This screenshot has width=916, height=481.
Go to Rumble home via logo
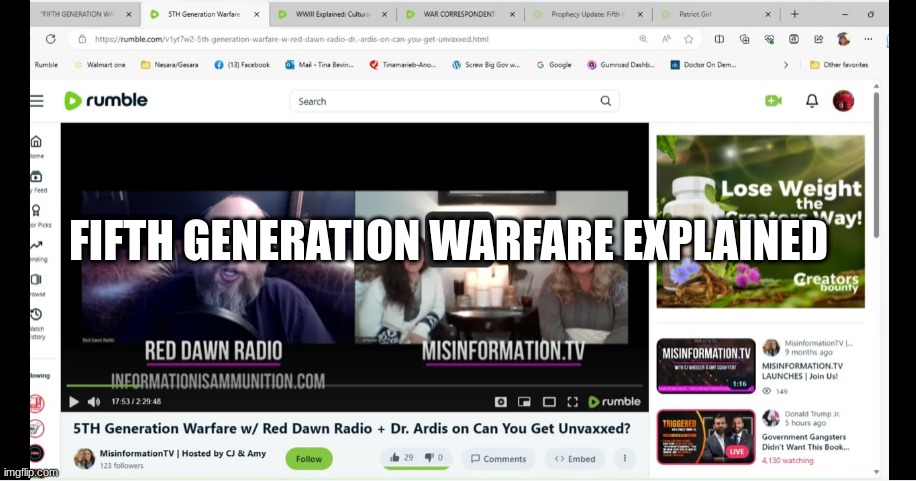tap(106, 101)
